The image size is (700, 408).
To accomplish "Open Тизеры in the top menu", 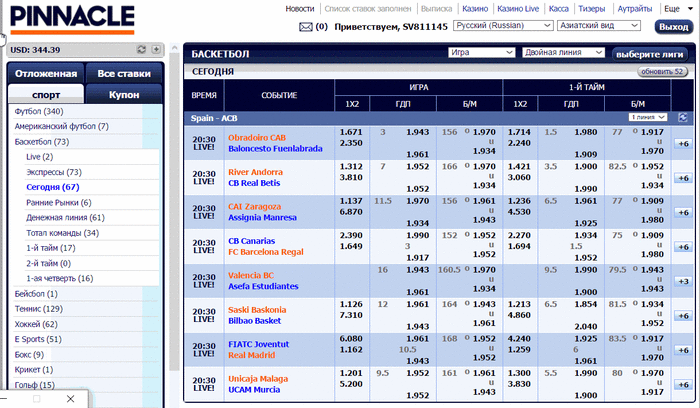I will point(592,8).
